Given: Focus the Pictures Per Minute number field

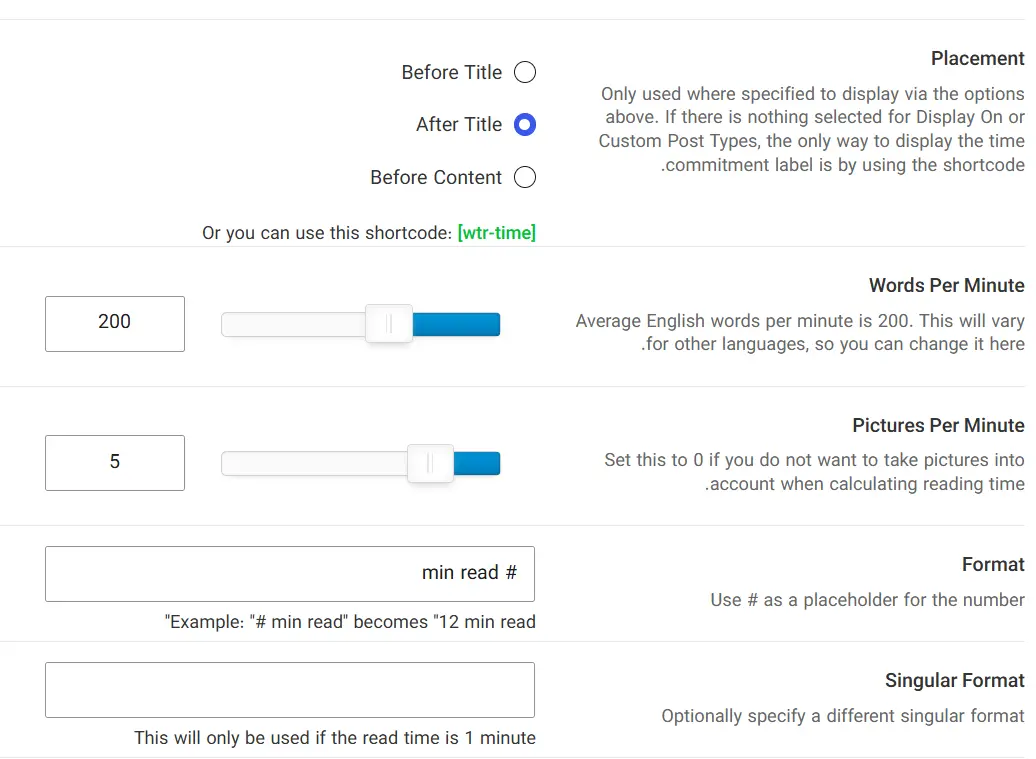Looking at the screenshot, I should [x=115, y=463].
